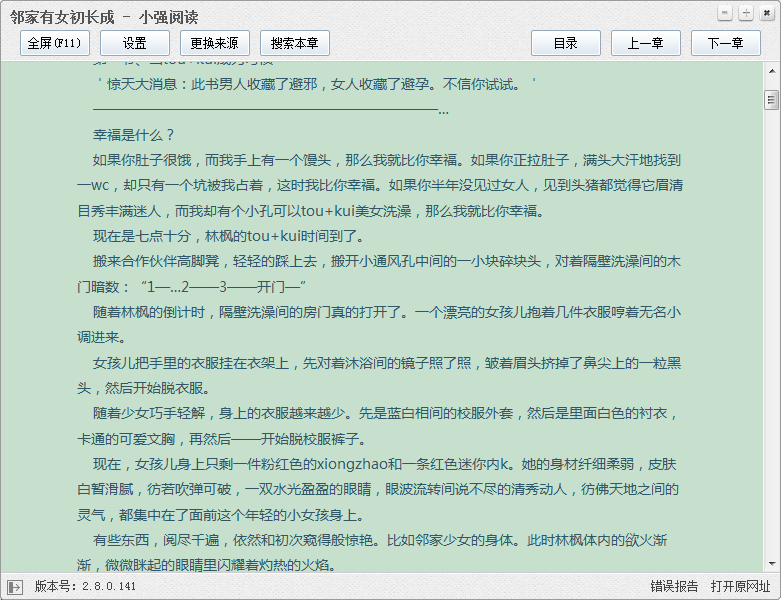Click the 错误报告 error report link
The image size is (781, 600).
tap(674, 586)
